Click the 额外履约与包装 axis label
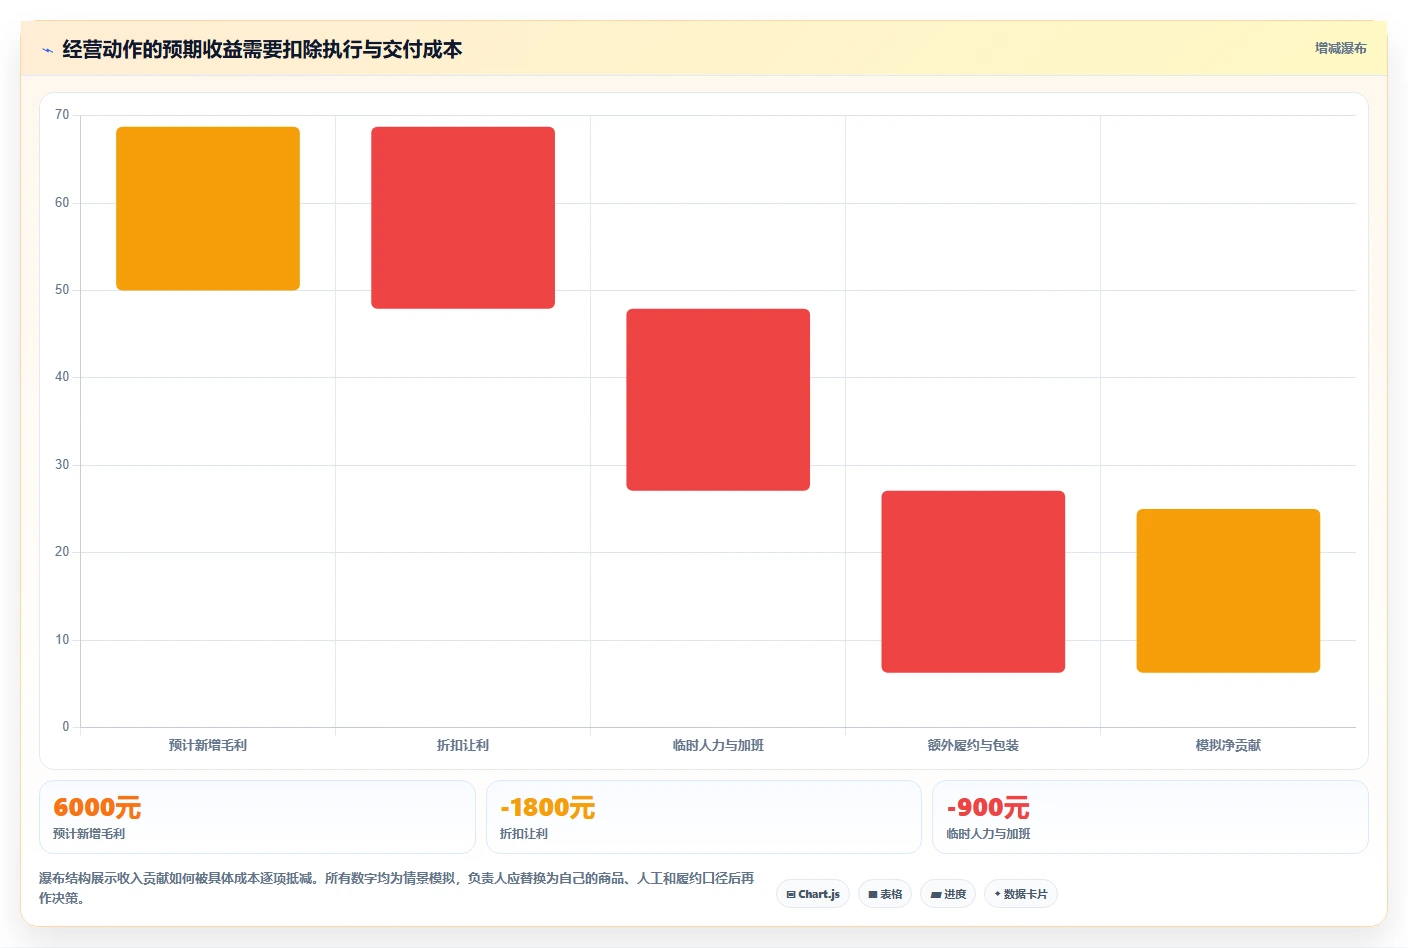The image size is (1408, 948). coord(973,745)
